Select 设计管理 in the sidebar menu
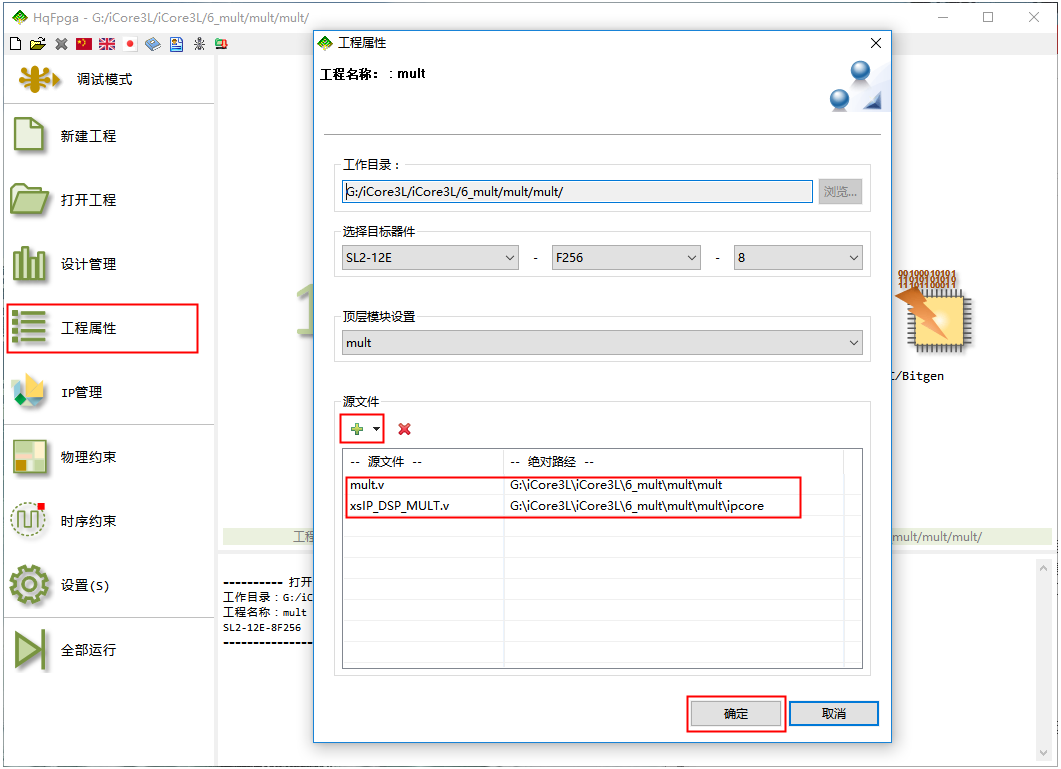This screenshot has height=769, width=1061. (x=88, y=265)
